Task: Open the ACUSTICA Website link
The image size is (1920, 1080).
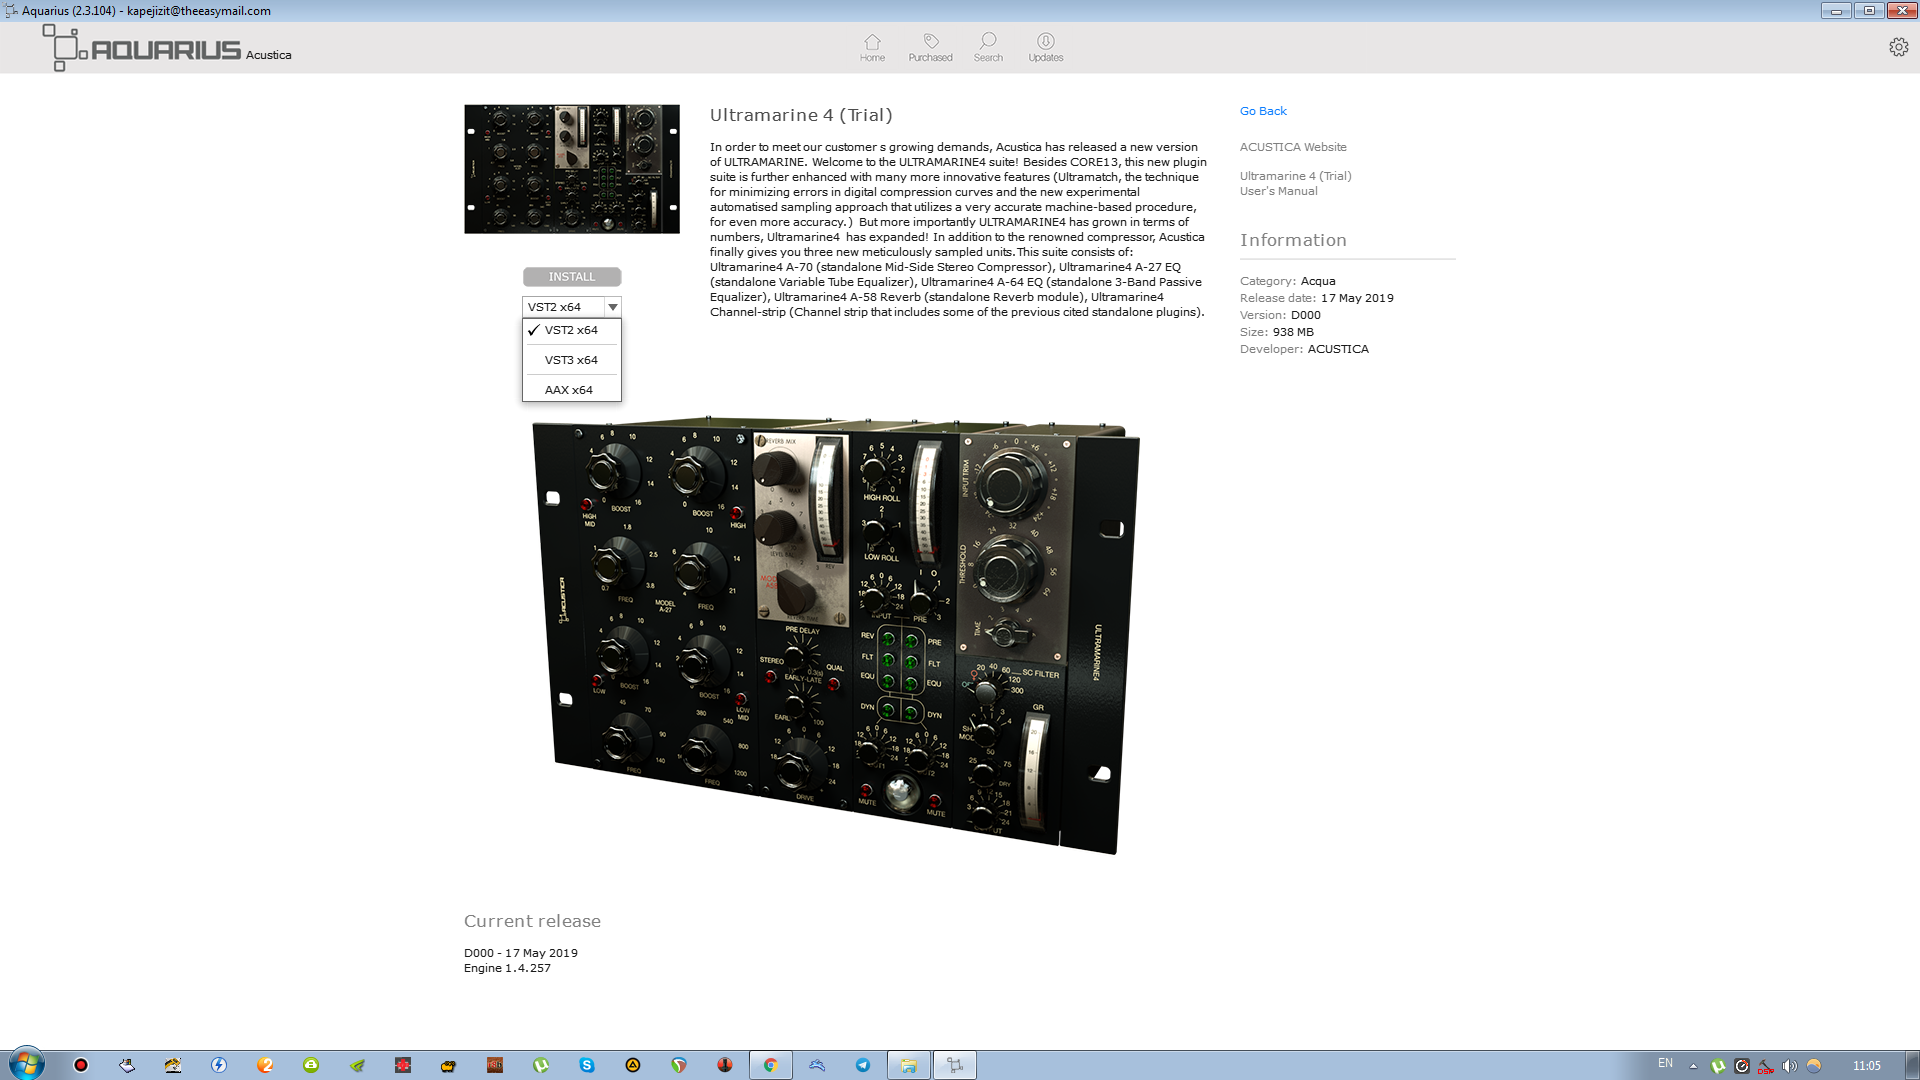Action: tap(1293, 147)
